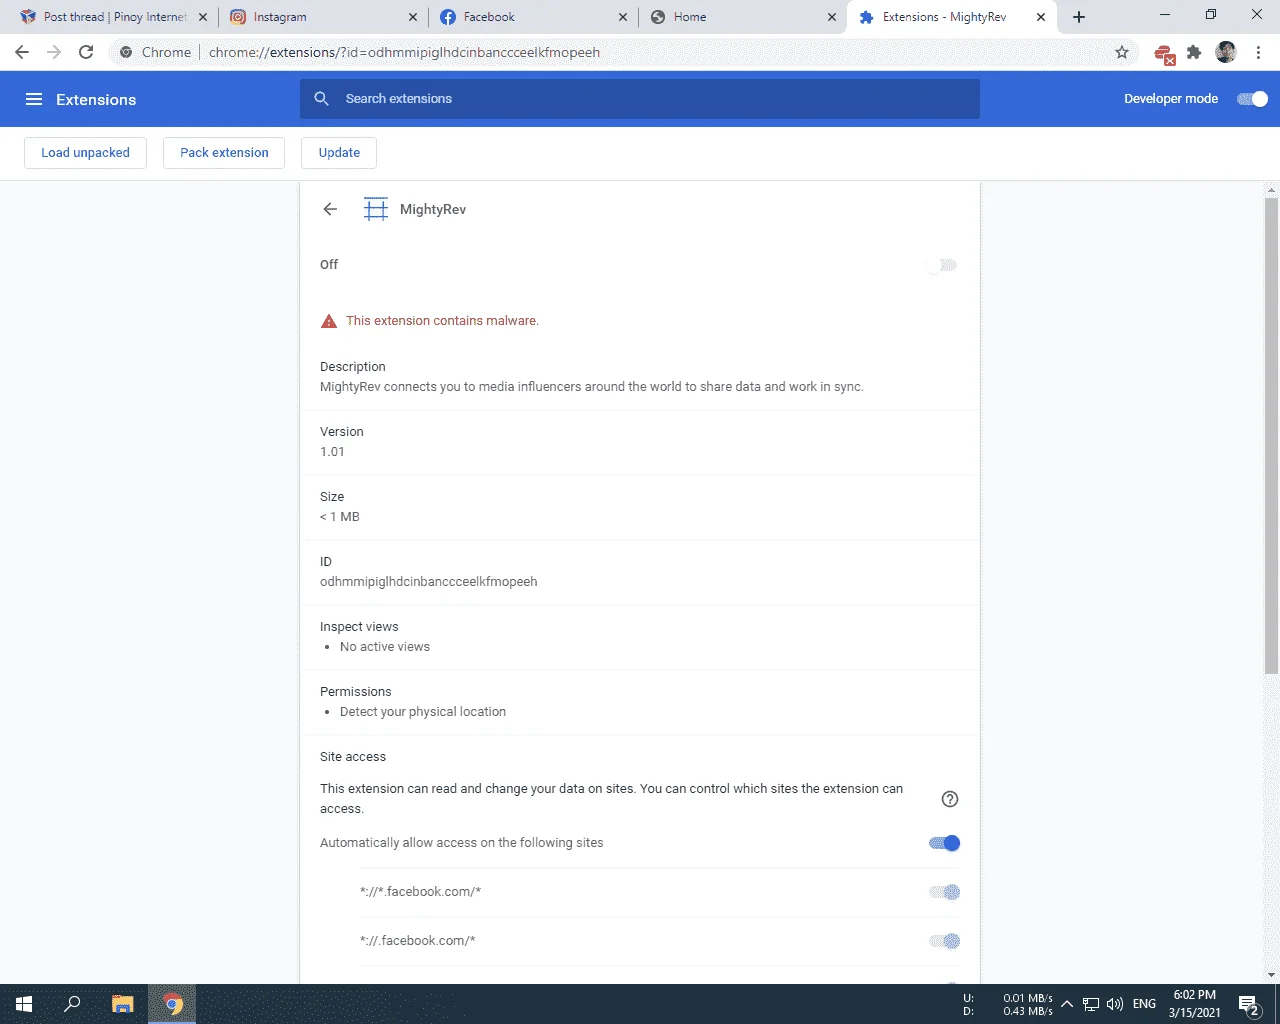Switch to the Home tab
Screen dimensions: 1280x1024
click(x=742, y=17)
